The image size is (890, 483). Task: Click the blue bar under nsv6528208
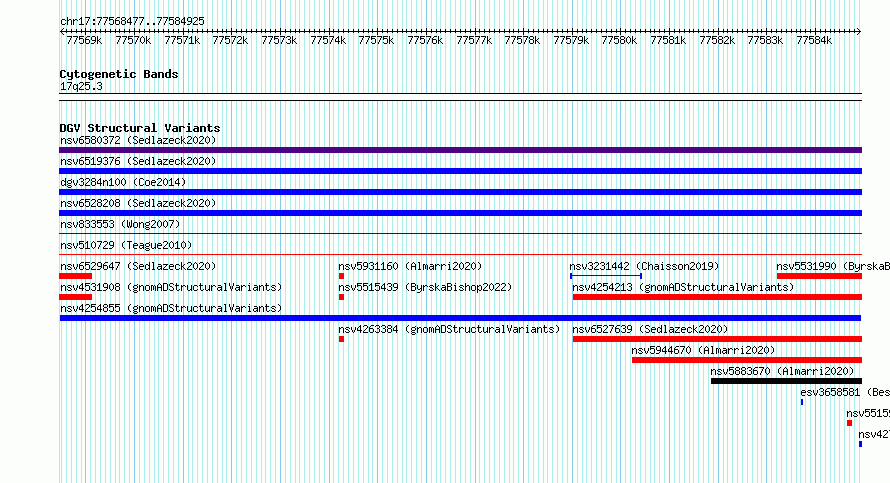[460, 213]
